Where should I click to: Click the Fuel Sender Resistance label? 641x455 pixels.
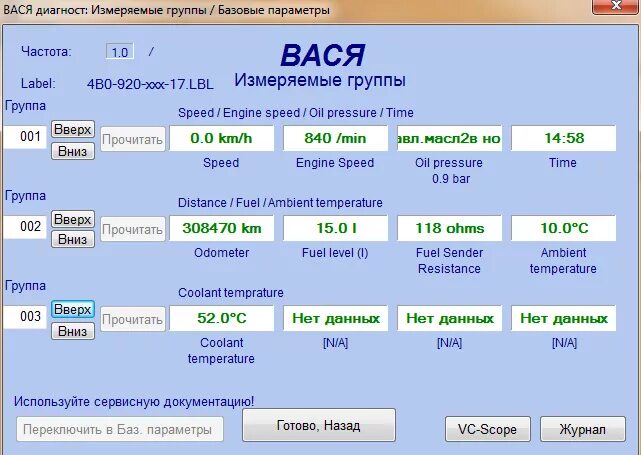tap(449, 261)
